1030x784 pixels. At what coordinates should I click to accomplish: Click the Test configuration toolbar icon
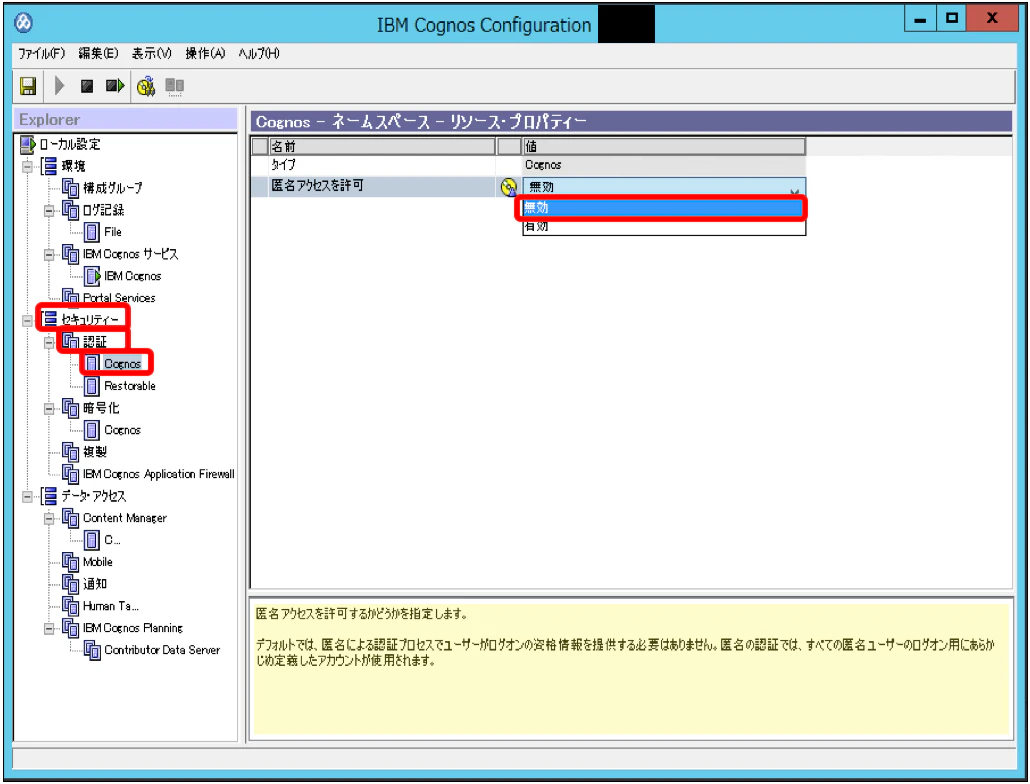pos(146,86)
